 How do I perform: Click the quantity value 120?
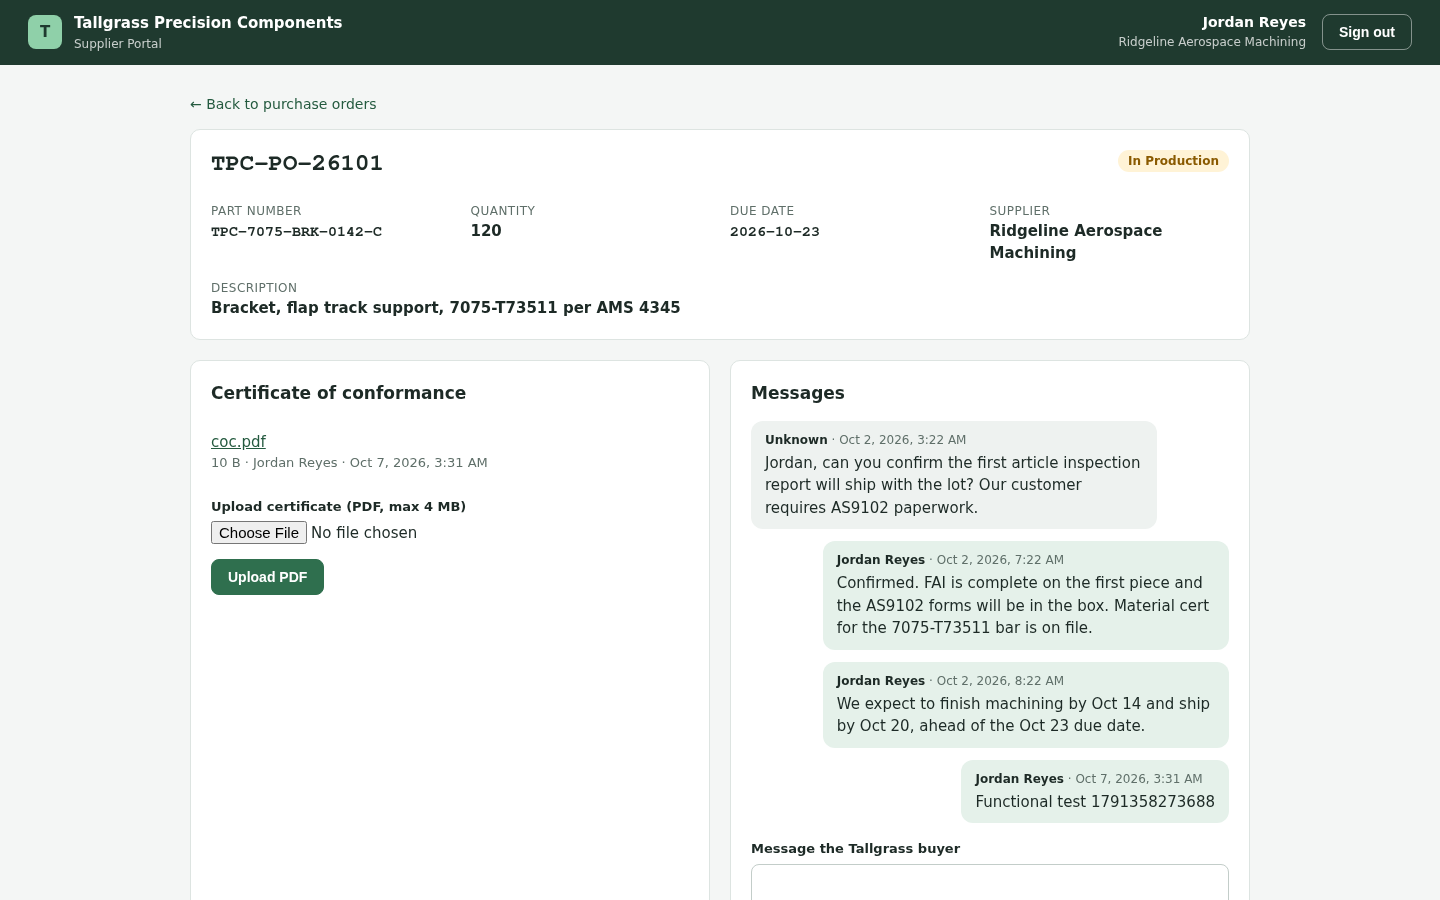point(486,231)
